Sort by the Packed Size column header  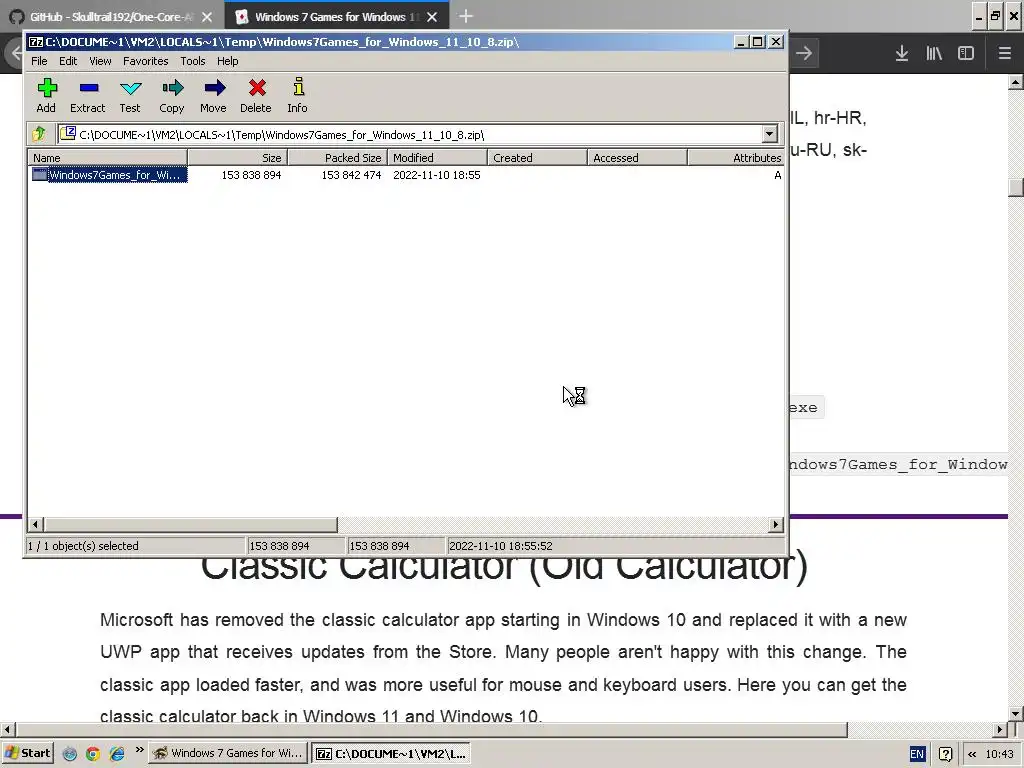[x=338, y=157]
